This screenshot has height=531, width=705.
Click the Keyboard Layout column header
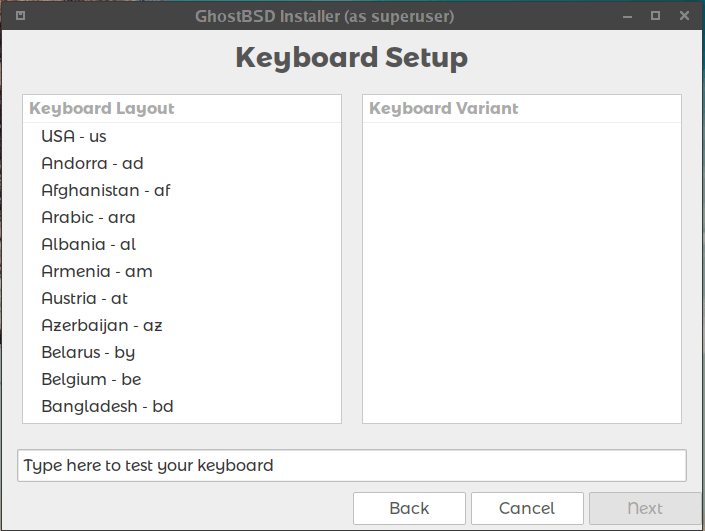coord(182,108)
